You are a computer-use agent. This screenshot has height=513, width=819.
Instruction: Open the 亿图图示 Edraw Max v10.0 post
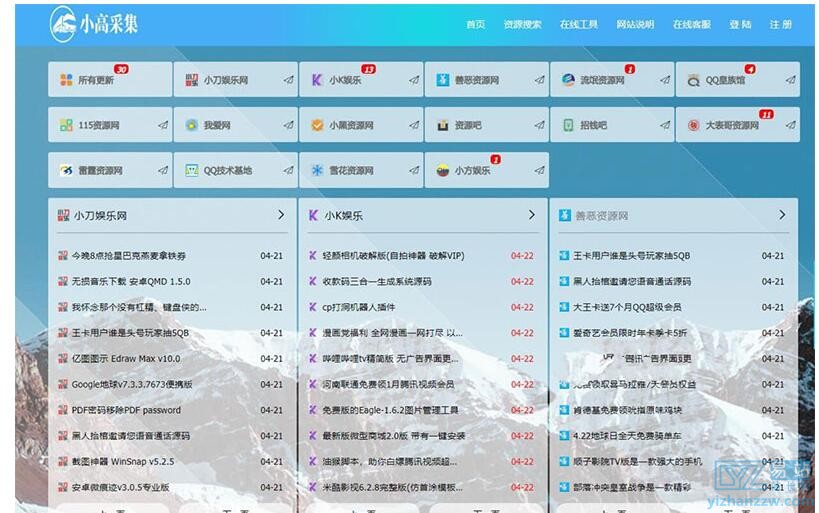126,358
